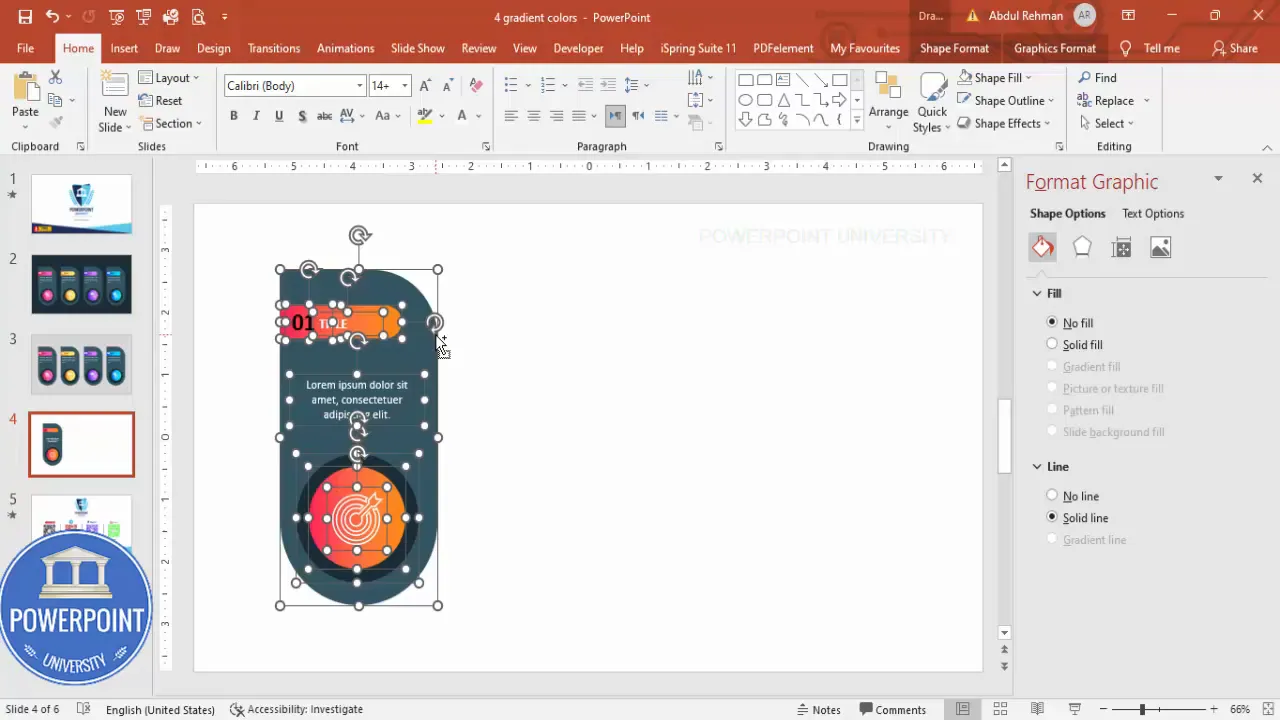Select Picture tab icon in pane
The height and width of the screenshot is (720, 1280).
pyautogui.click(x=1160, y=247)
